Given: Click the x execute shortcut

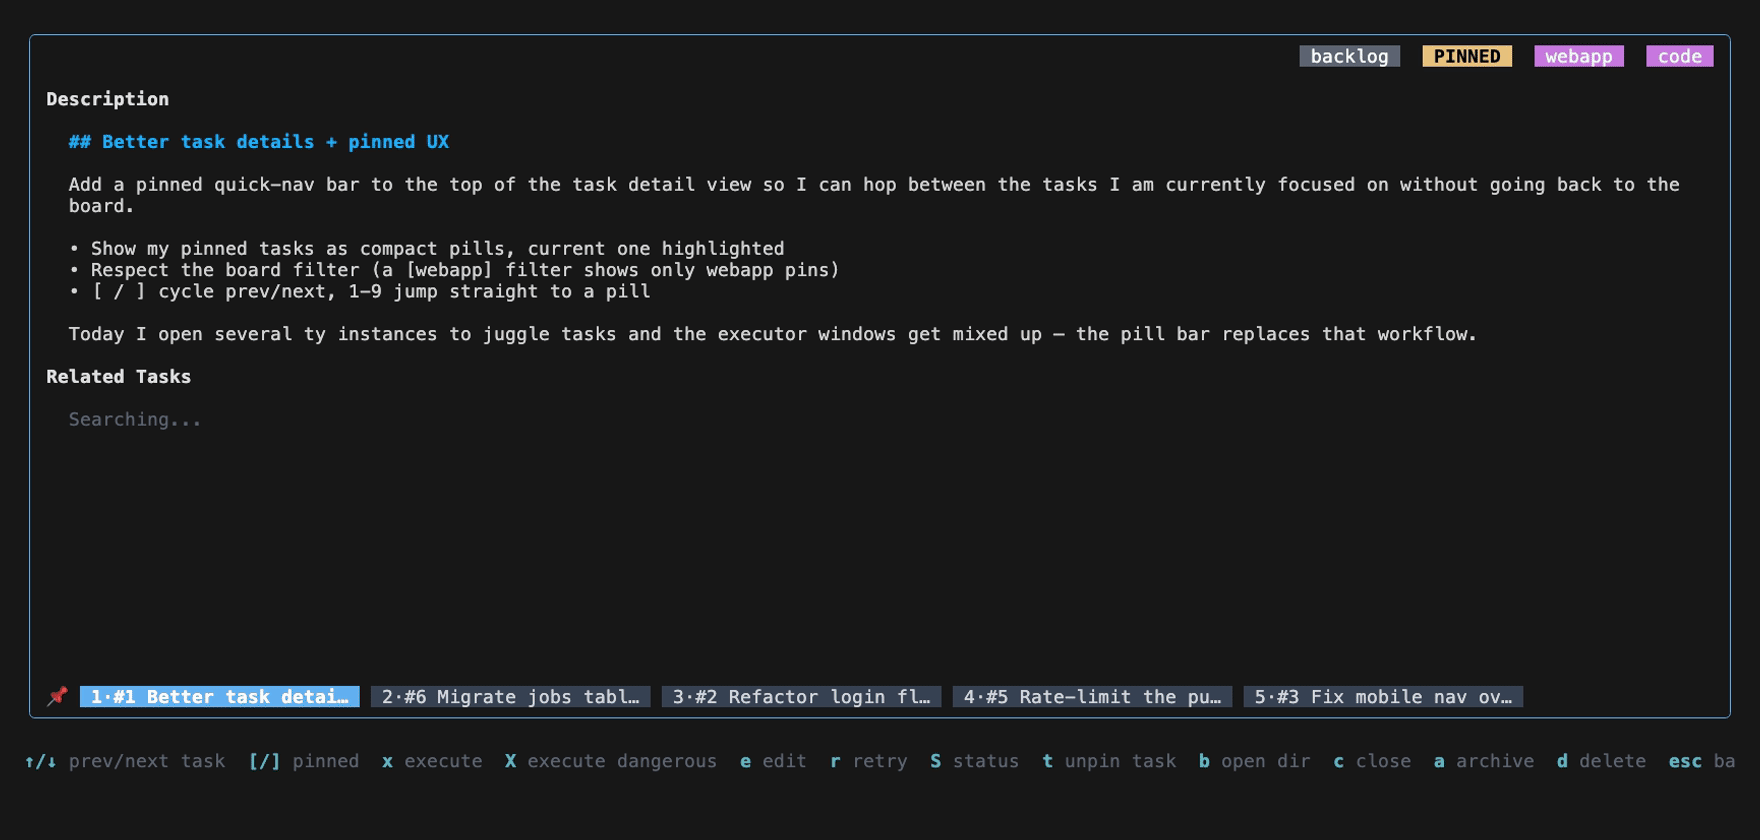Looking at the screenshot, I should pyautogui.click(x=432, y=761).
